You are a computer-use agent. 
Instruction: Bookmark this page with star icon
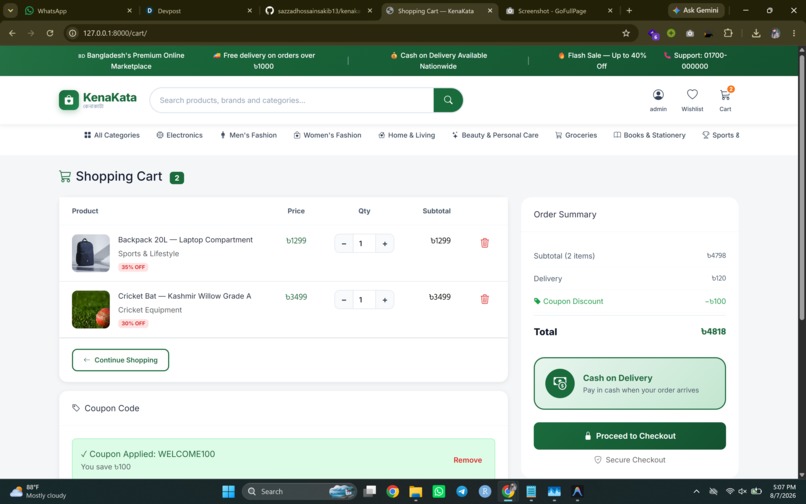pyautogui.click(x=626, y=33)
